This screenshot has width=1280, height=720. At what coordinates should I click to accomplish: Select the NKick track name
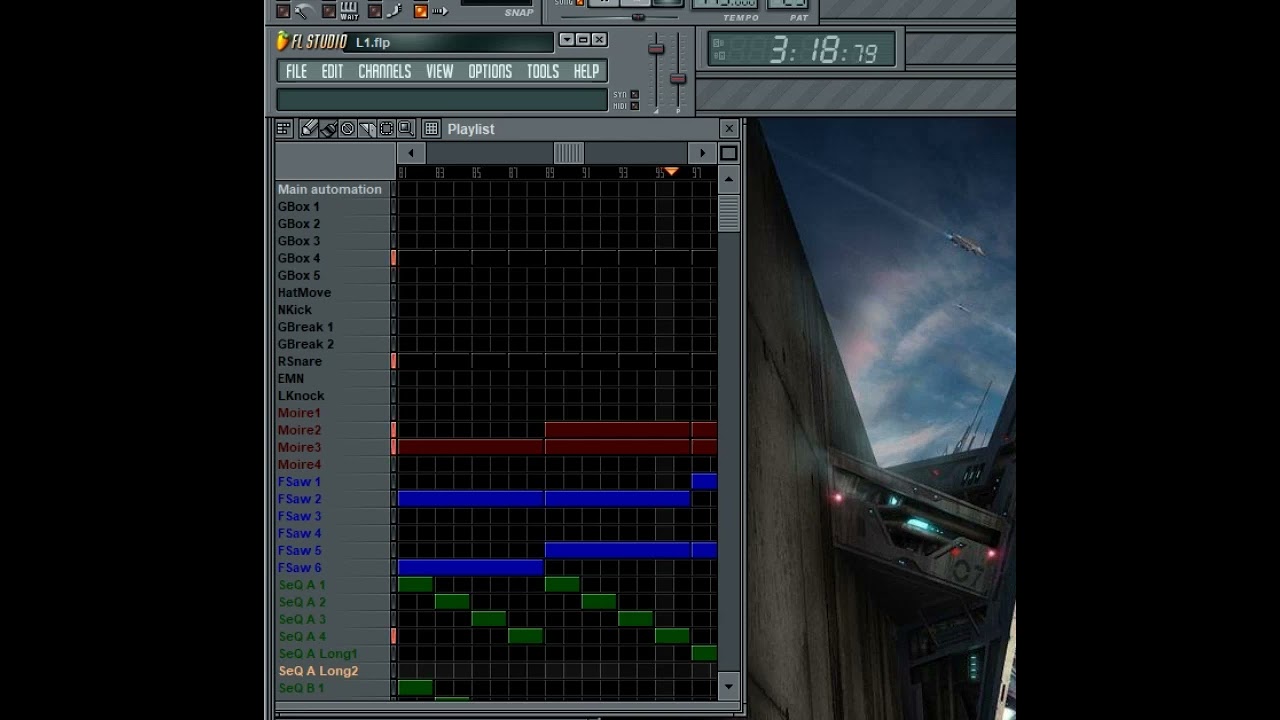[x=295, y=310]
